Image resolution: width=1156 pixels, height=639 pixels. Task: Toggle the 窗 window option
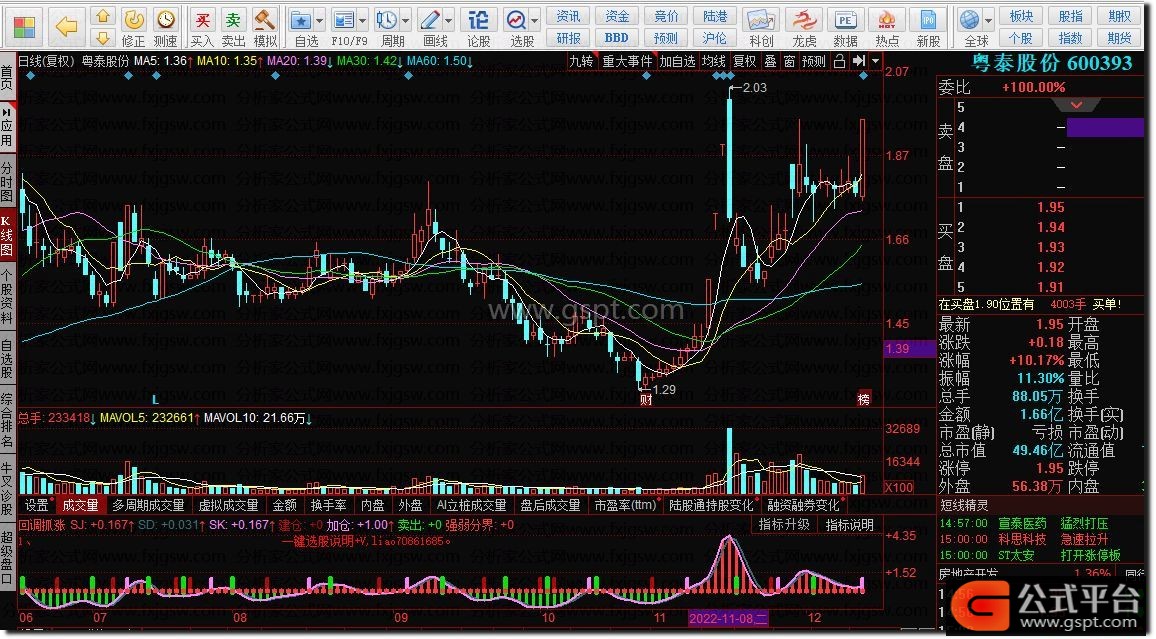790,61
